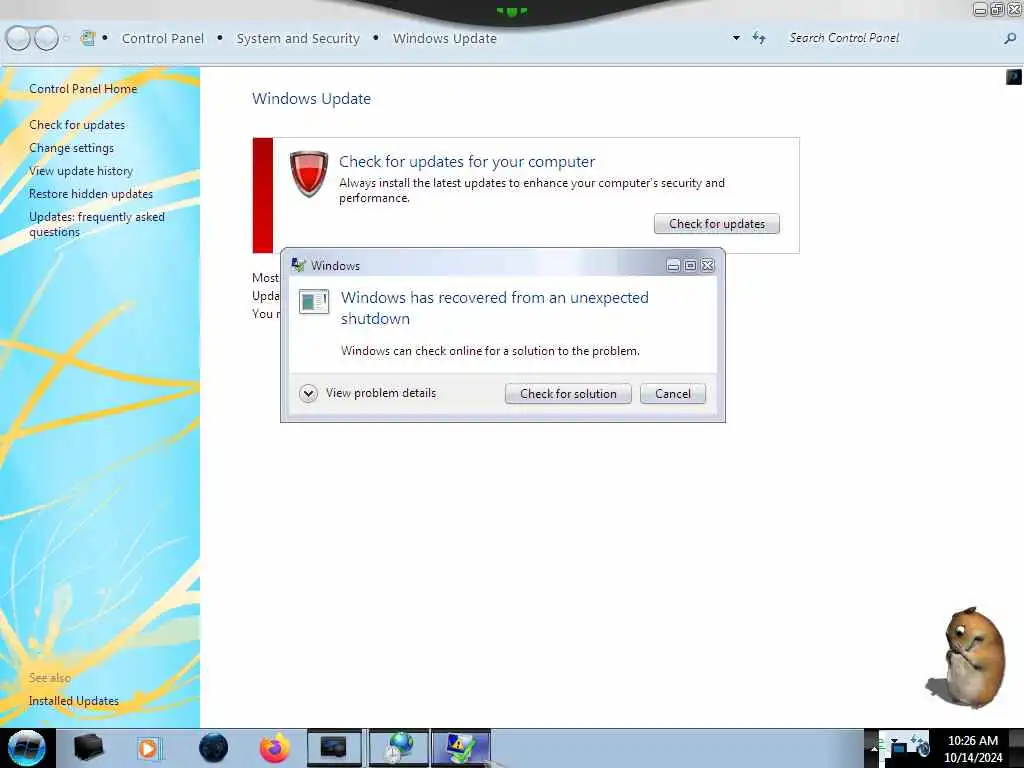Open the media player taskbar icon
The image size is (1024, 768).
[x=149, y=748]
